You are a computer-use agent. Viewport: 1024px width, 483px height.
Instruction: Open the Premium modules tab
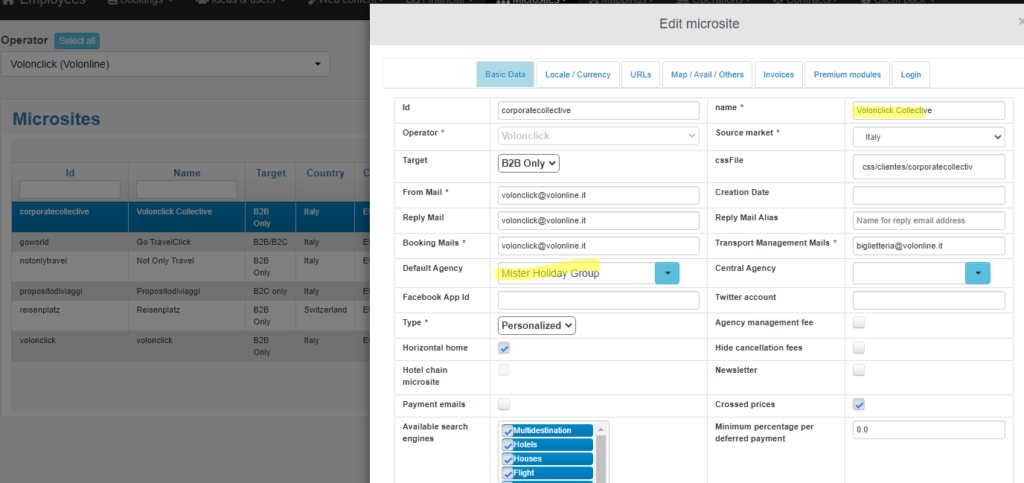(847, 75)
